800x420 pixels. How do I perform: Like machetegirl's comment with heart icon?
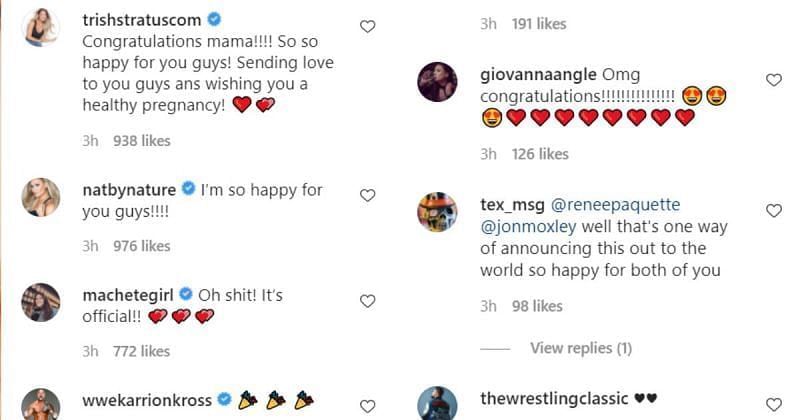(367, 301)
